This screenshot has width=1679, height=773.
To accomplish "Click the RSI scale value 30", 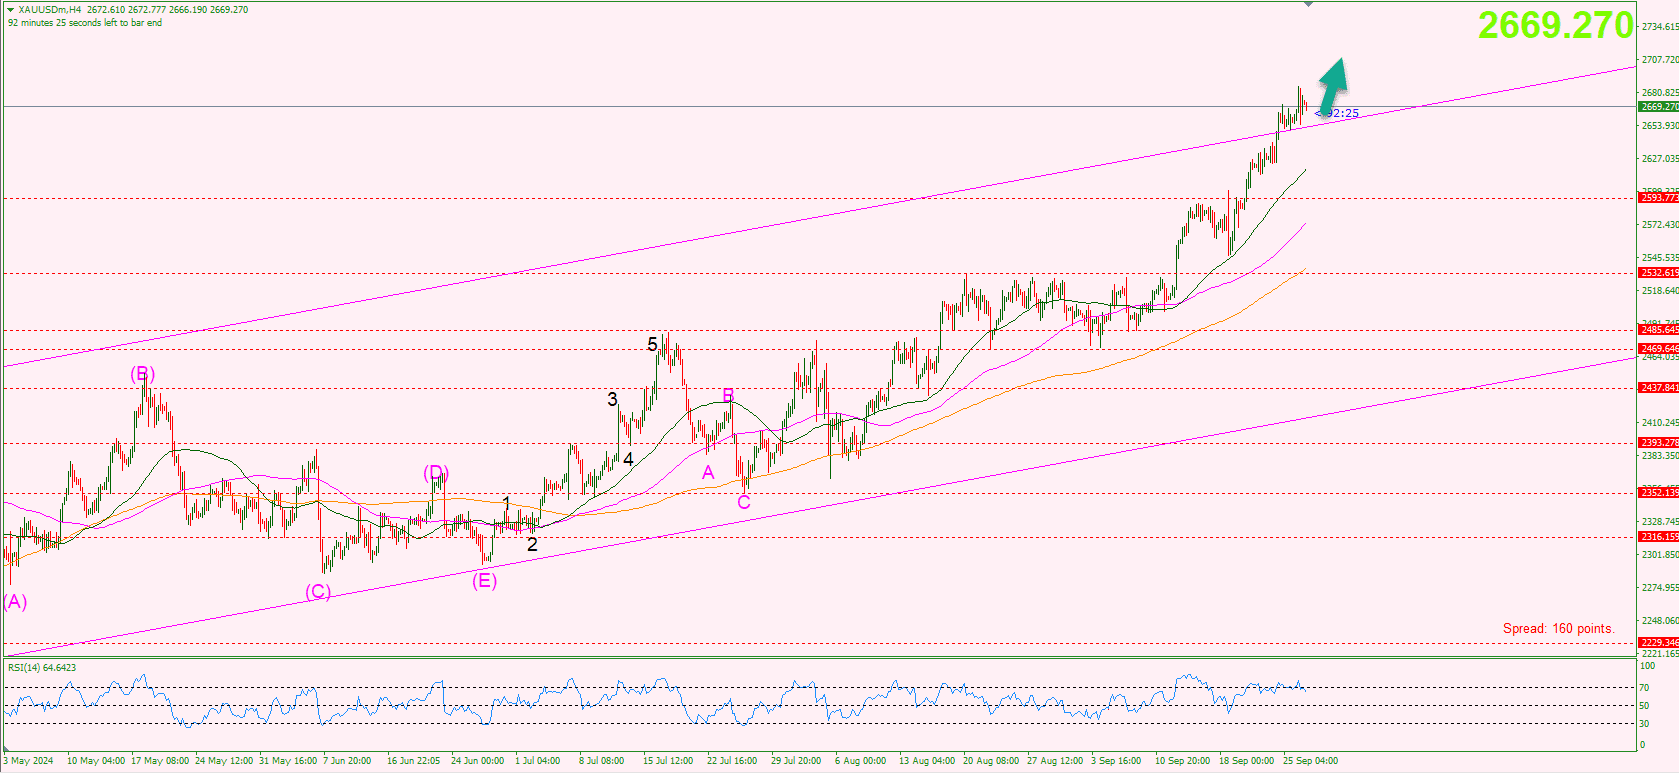I will pos(1644,724).
